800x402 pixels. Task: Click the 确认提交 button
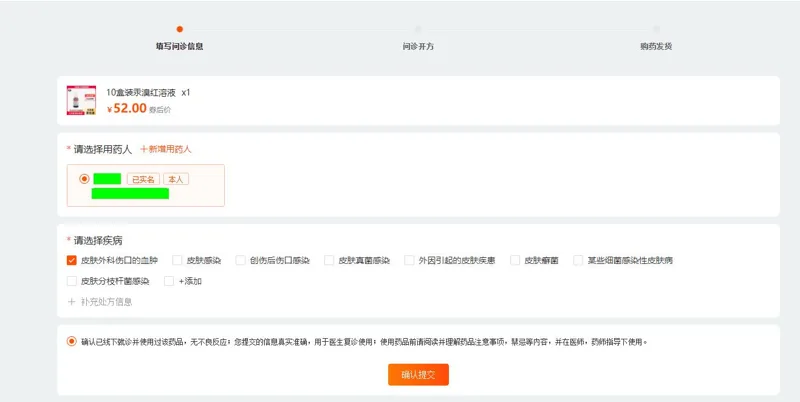[418, 374]
